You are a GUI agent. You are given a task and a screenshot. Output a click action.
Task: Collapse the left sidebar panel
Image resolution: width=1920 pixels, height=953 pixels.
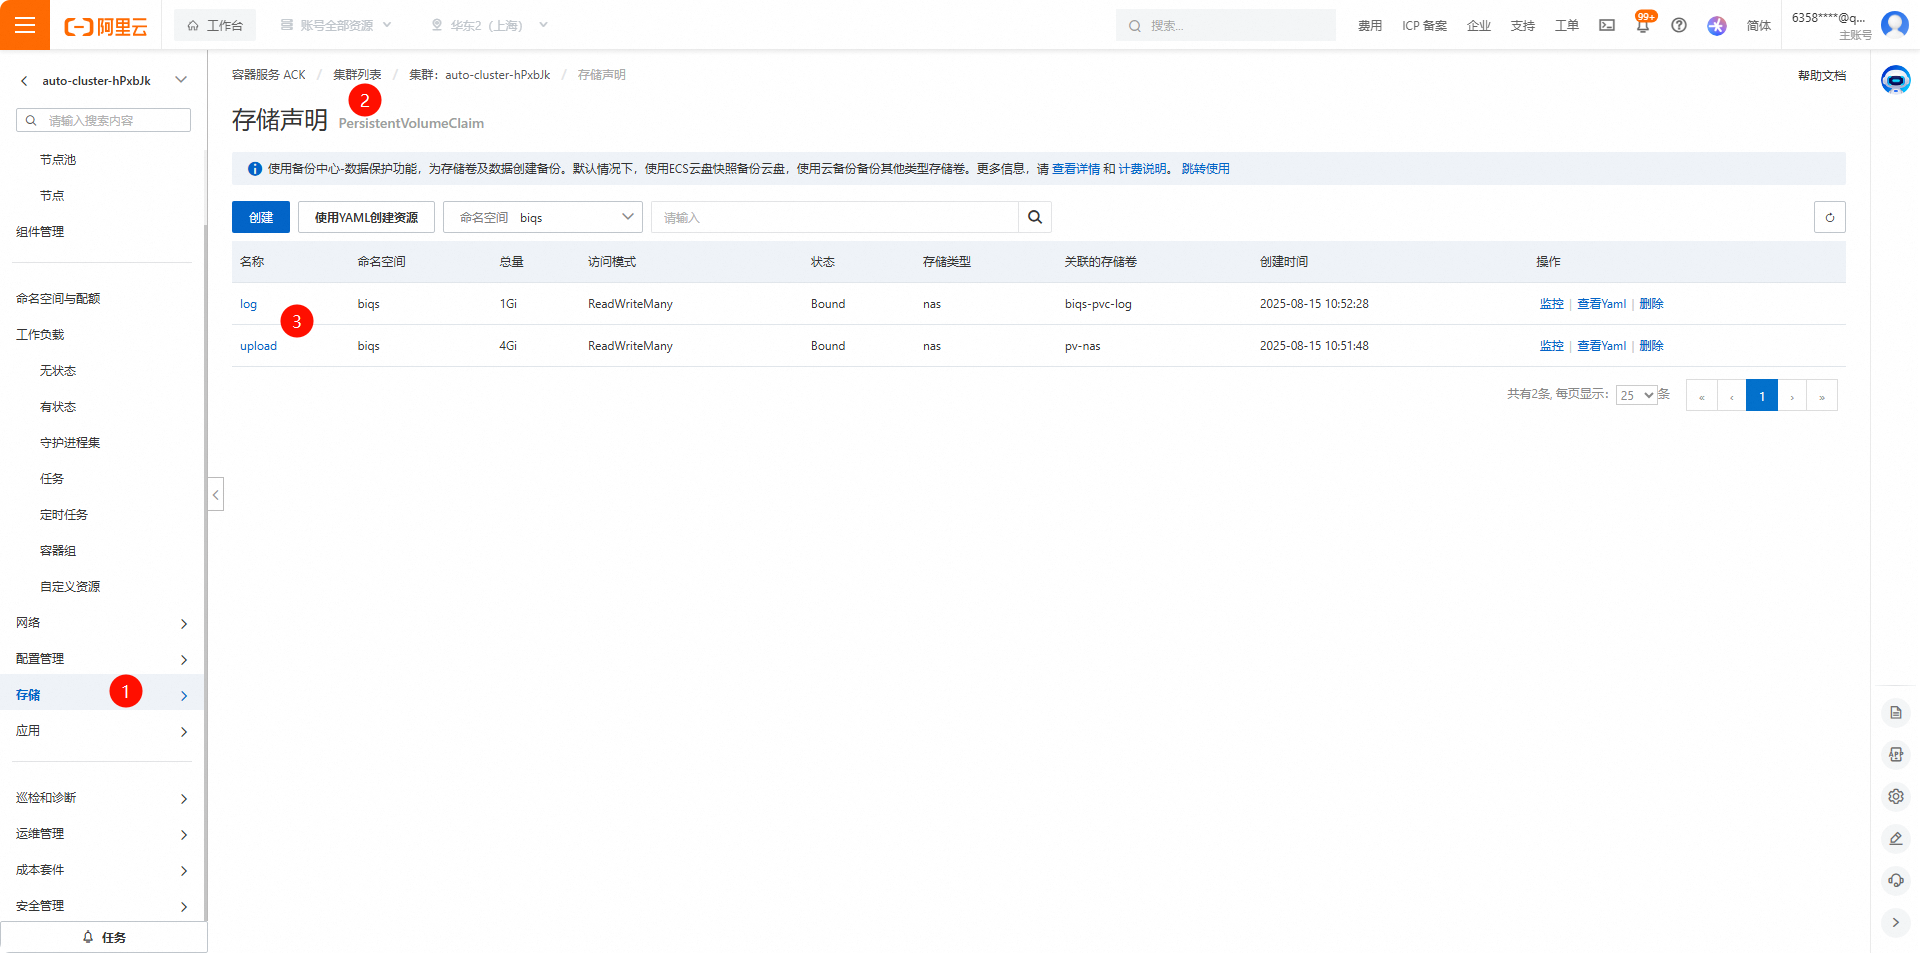coord(216,494)
